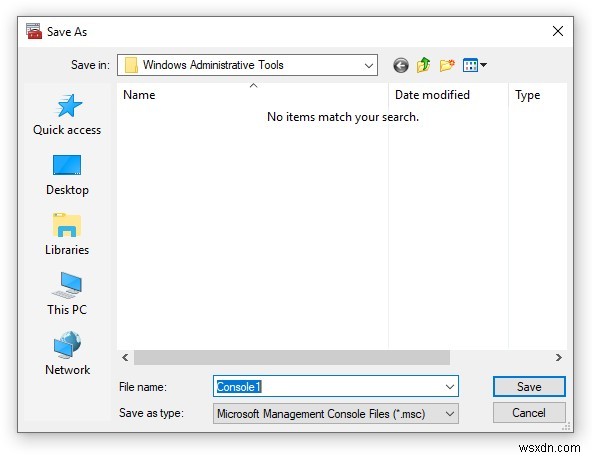The width and height of the screenshot is (592, 458).
Task: Go up one folder level
Action: (423, 65)
